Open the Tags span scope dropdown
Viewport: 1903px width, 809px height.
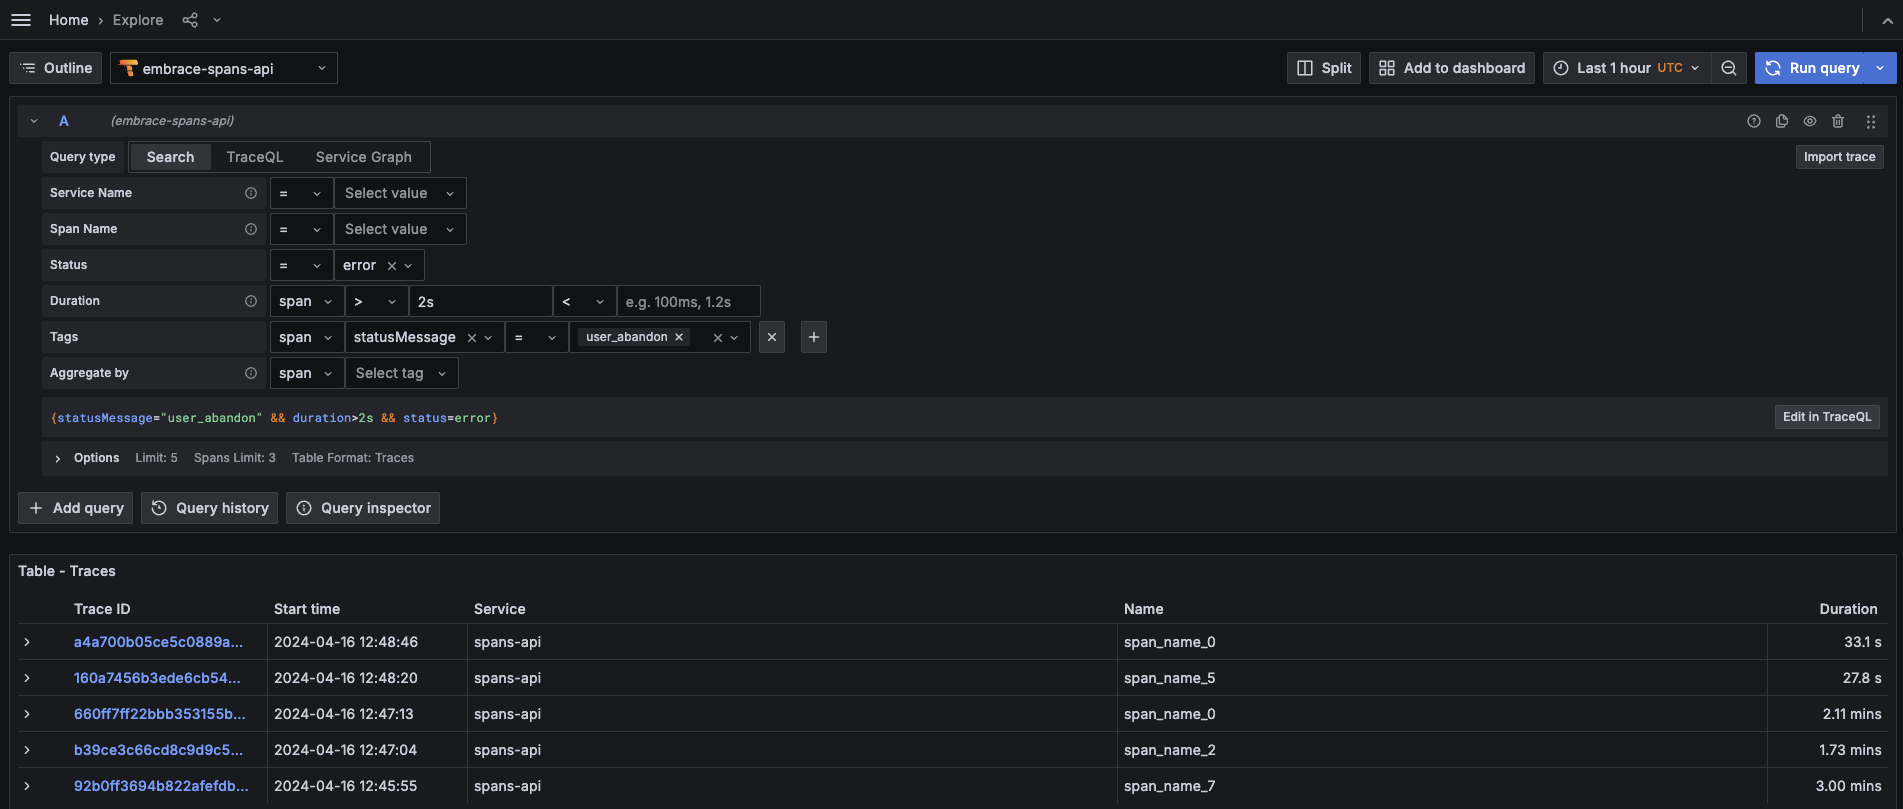coord(307,337)
